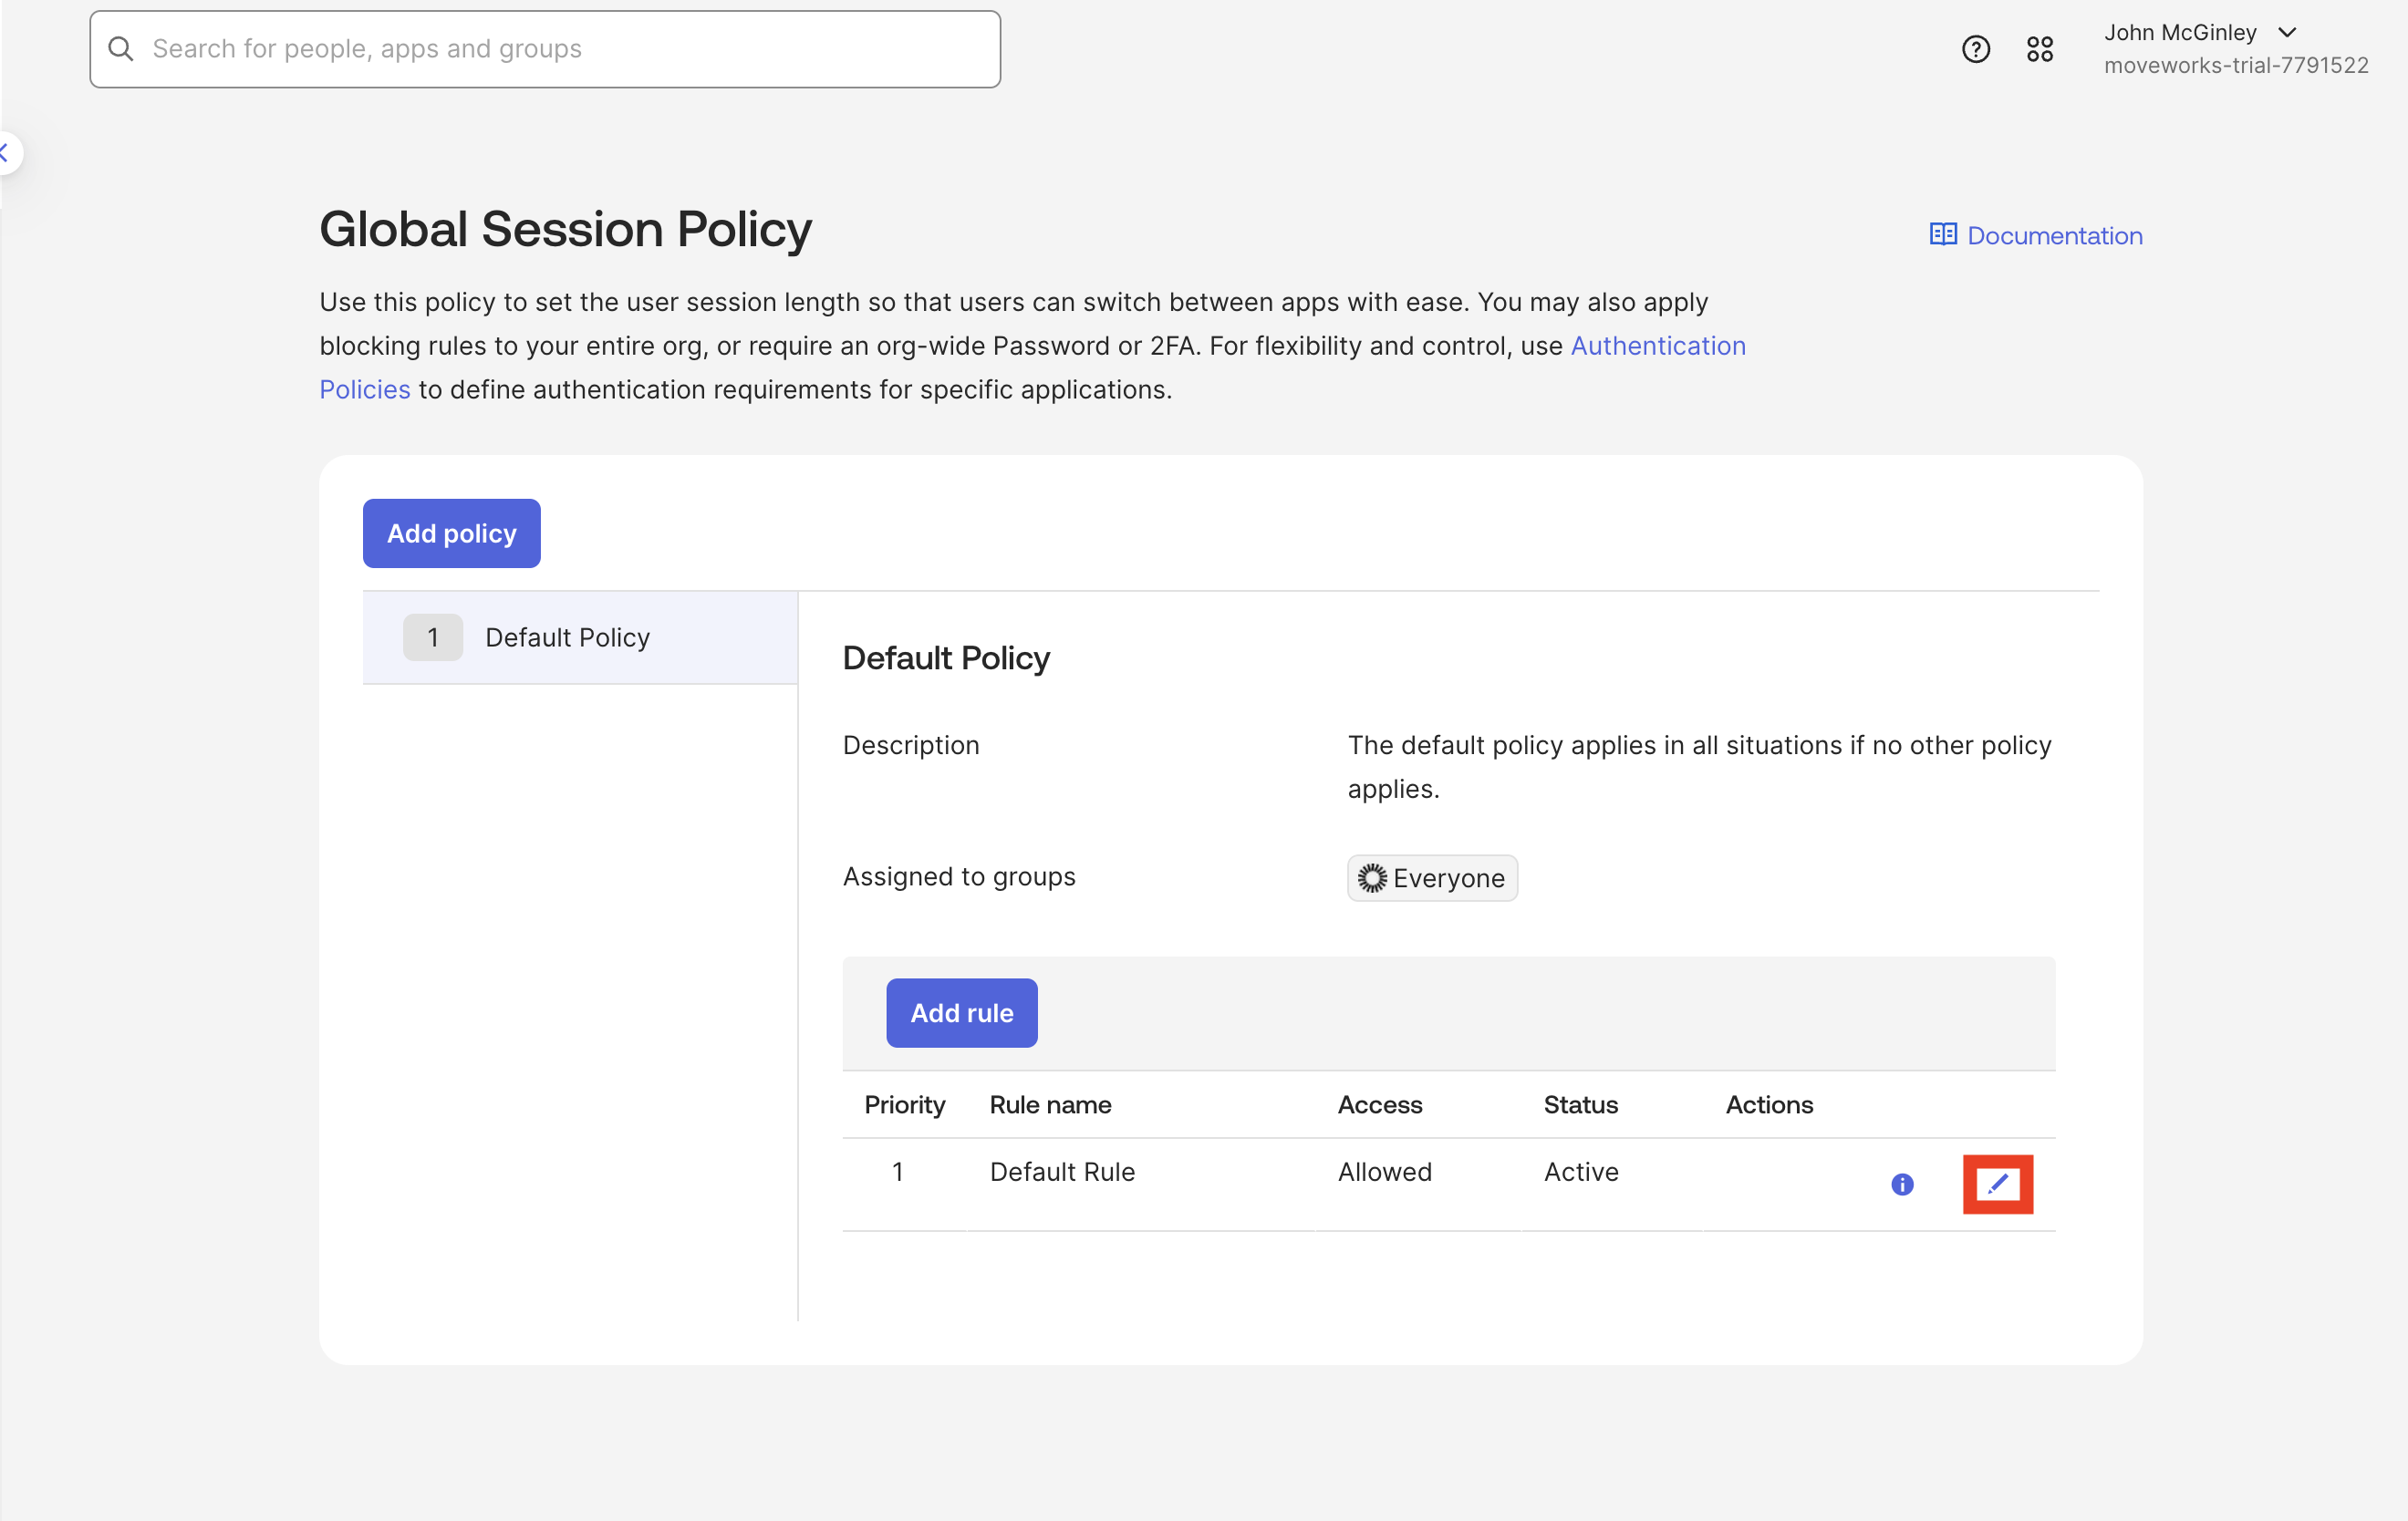Click the dropdown chevron beside John McGinley

pos(2287,33)
